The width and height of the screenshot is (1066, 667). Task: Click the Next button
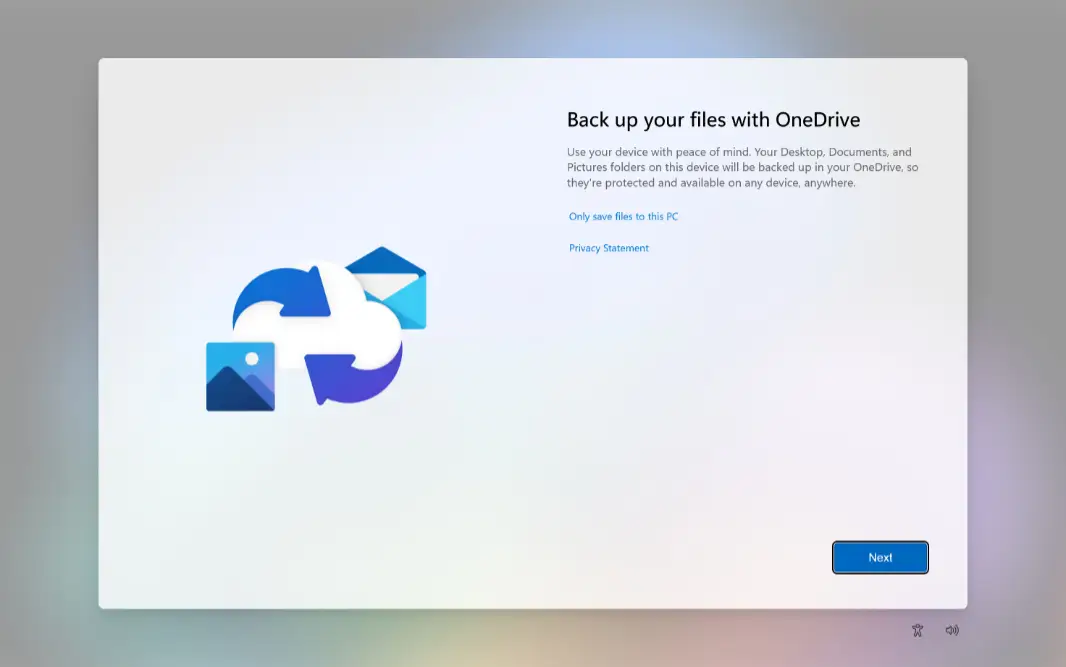pos(880,558)
